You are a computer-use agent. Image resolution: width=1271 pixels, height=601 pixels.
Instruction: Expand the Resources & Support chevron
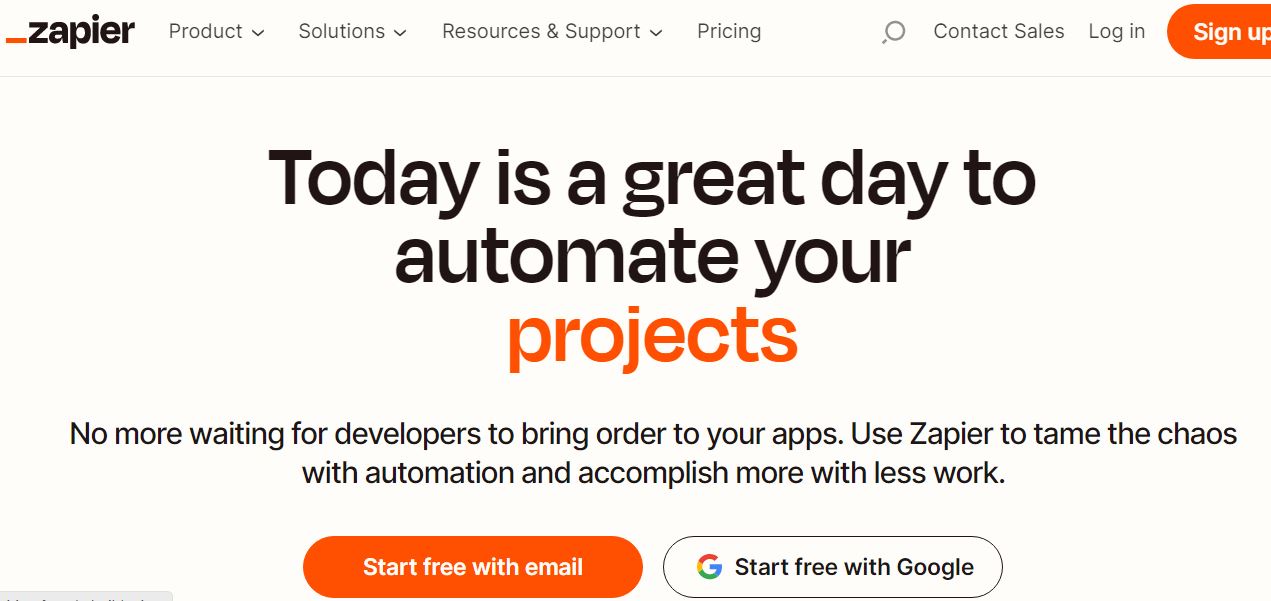(656, 33)
